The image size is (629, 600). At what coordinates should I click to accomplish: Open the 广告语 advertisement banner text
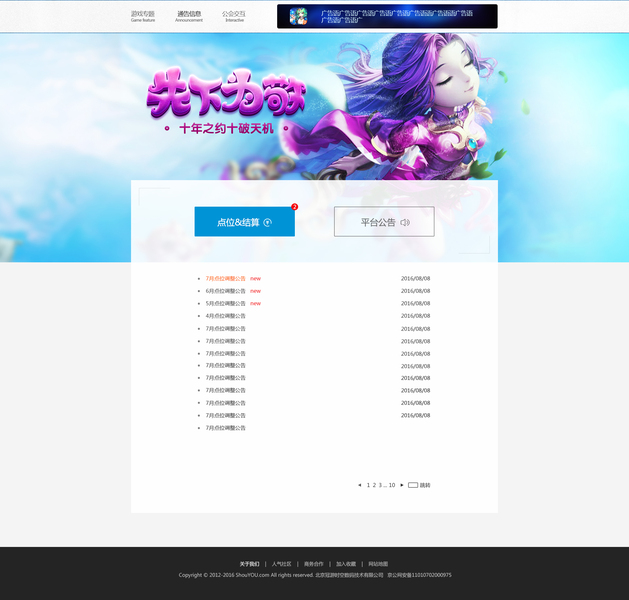pyautogui.click(x=397, y=16)
